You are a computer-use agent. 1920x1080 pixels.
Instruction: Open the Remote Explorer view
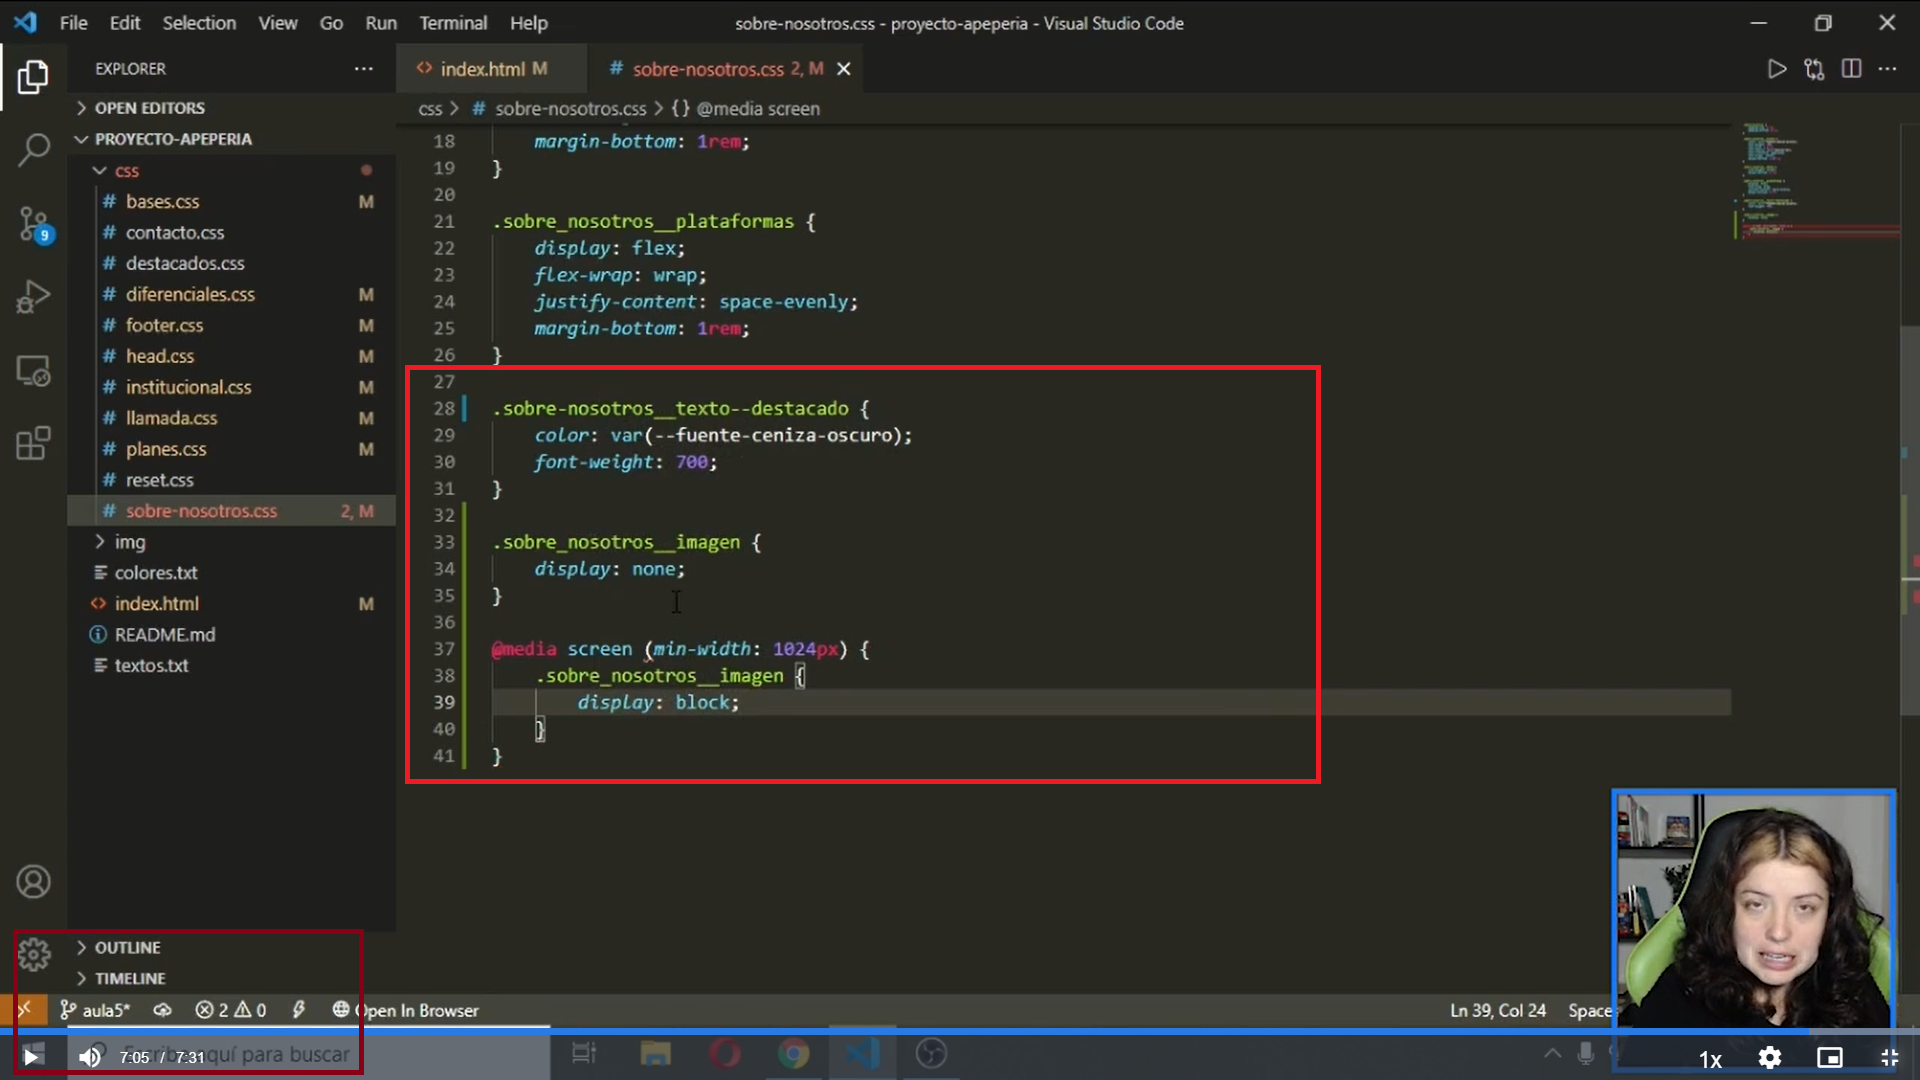click(33, 371)
